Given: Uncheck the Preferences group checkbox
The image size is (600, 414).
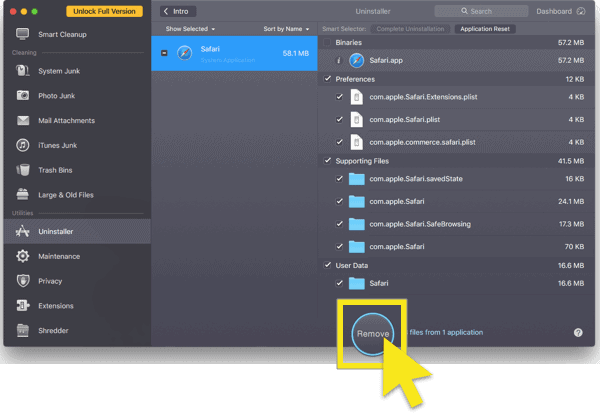Looking at the screenshot, I should 327,79.
